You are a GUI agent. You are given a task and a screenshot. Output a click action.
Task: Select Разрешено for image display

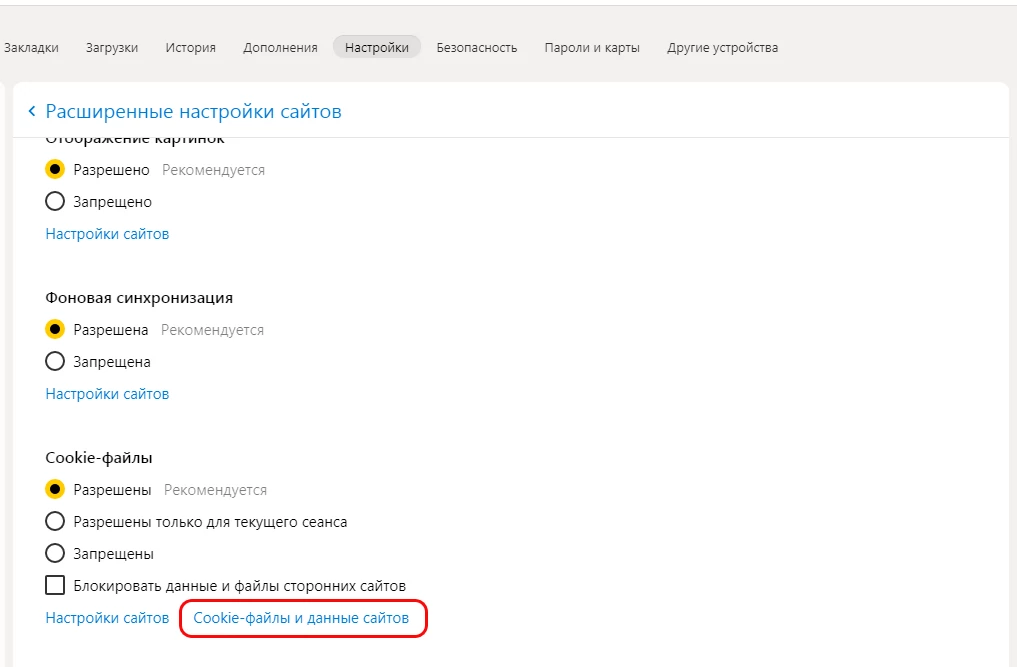(56, 170)
